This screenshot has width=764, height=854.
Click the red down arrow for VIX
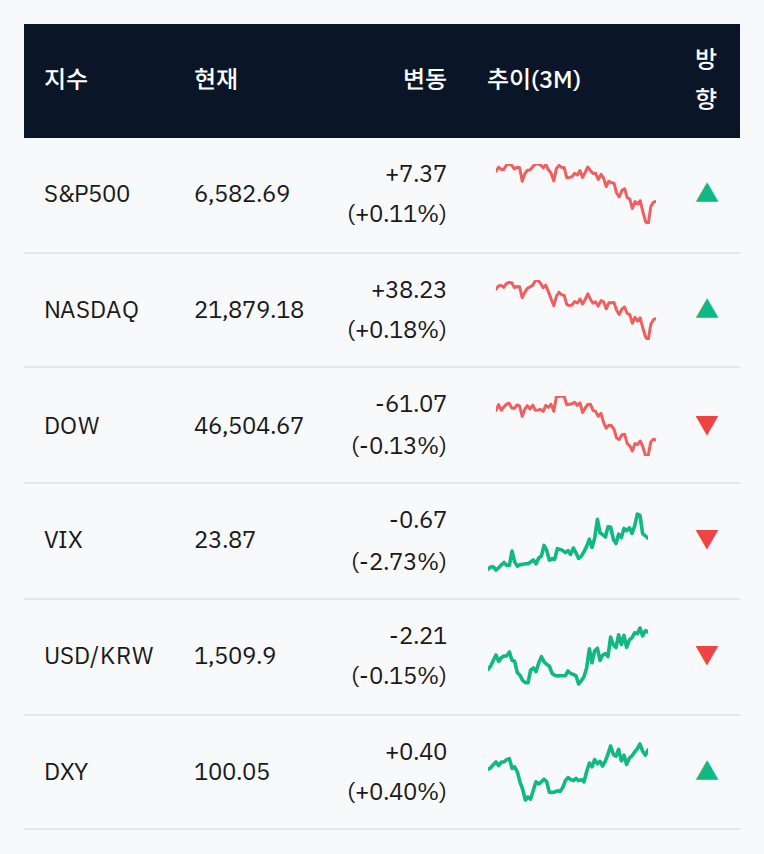click(x=707, y=539)
